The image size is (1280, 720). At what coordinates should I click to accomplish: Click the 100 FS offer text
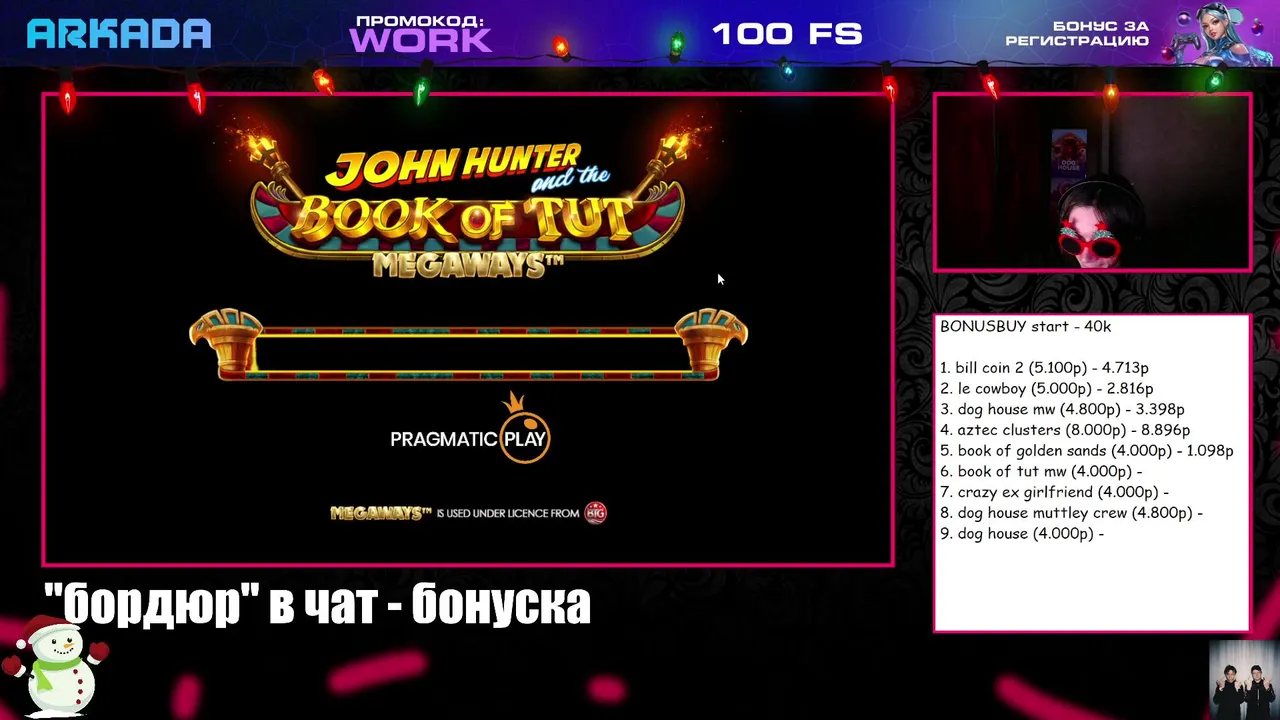tap(787, 34)
